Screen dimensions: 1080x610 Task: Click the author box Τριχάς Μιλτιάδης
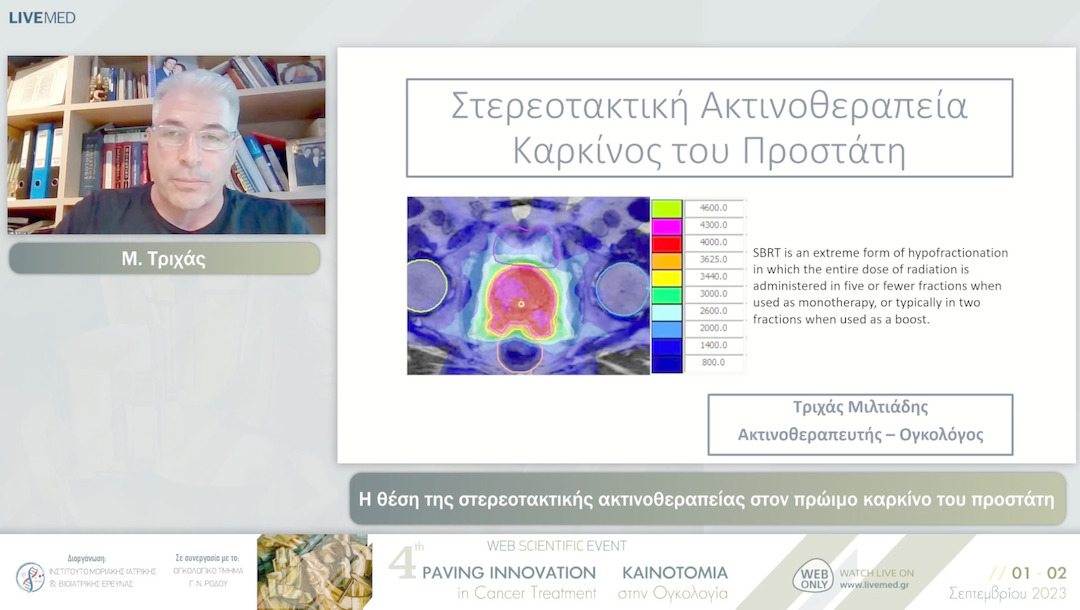[860, 424]
